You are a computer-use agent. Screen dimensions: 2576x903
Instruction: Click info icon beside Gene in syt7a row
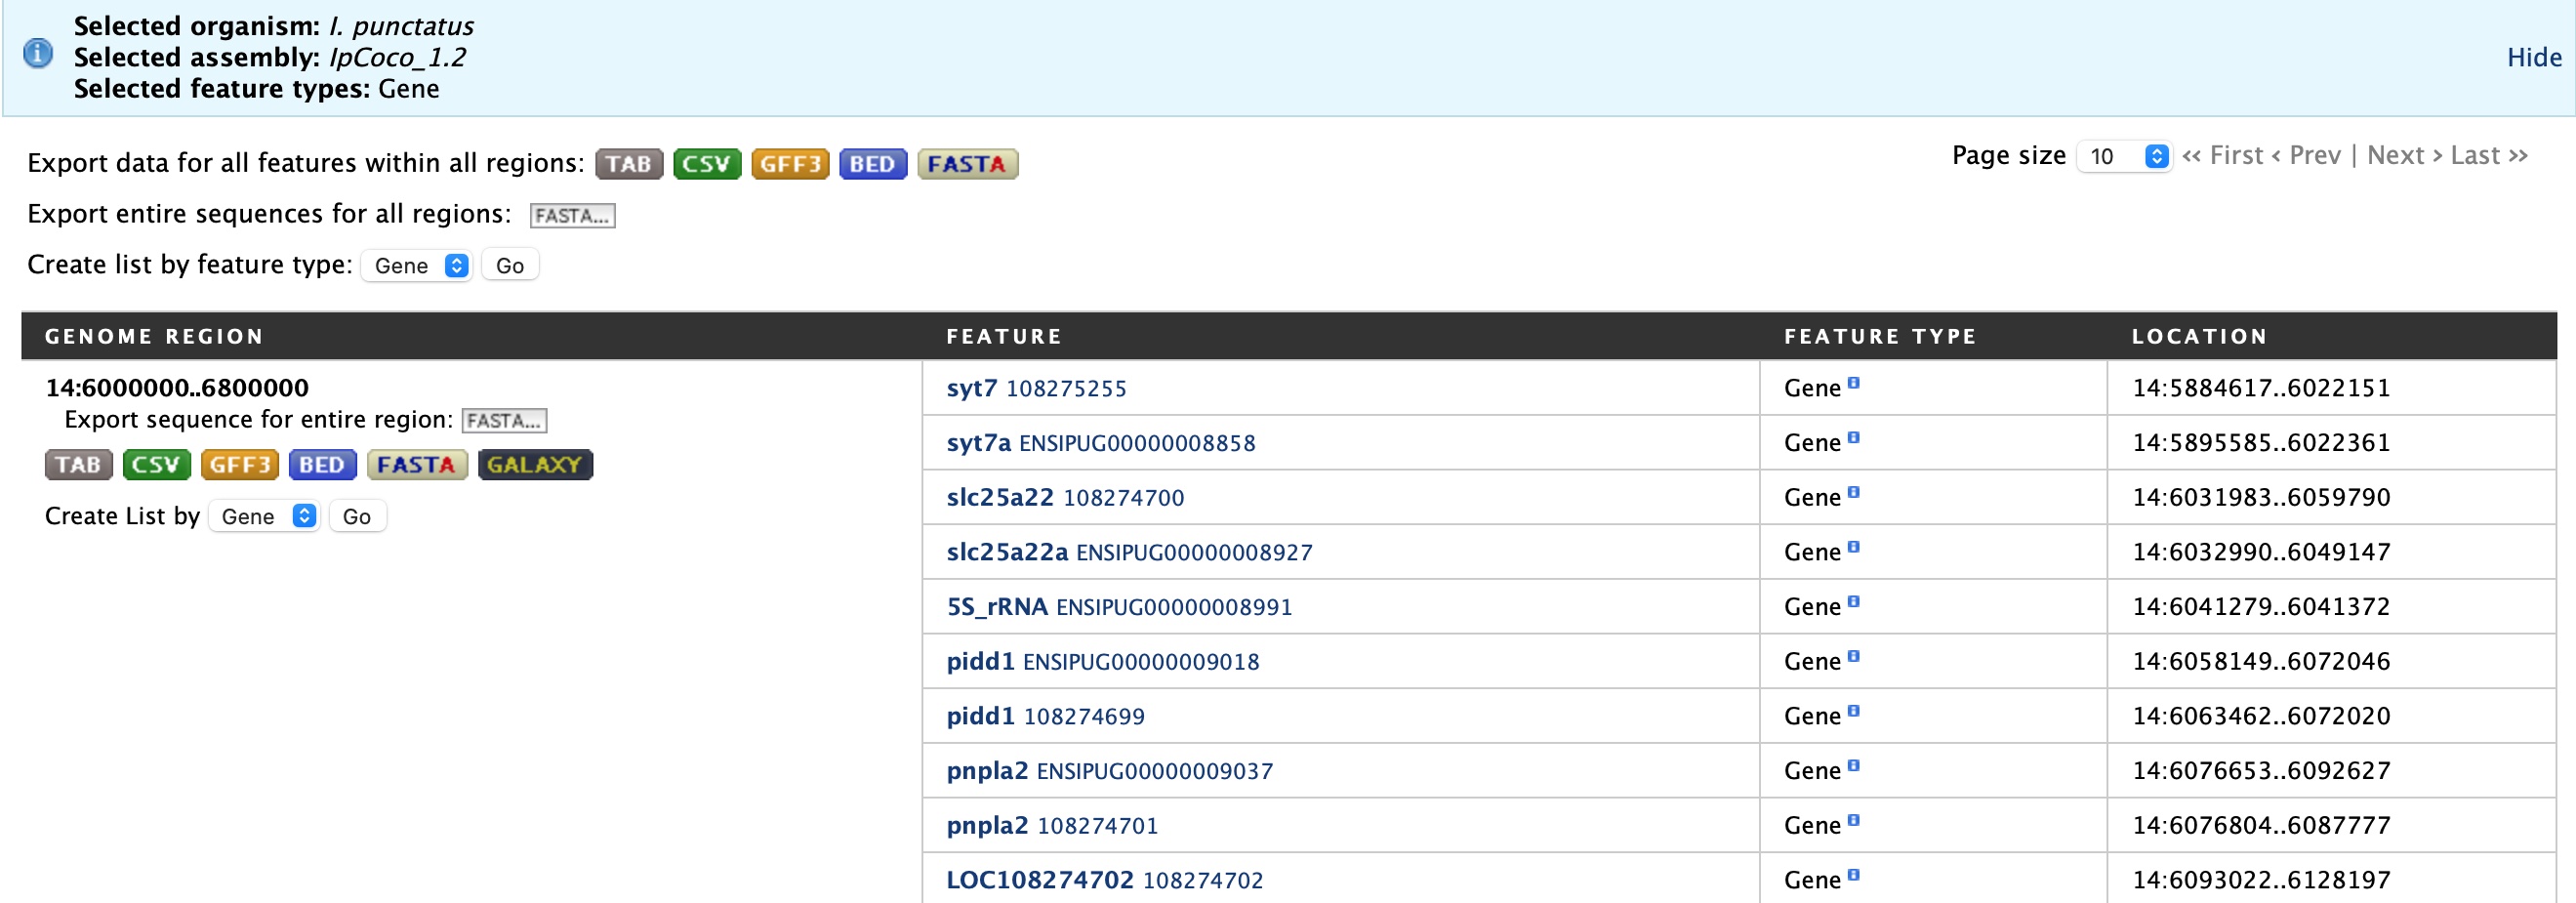pyautogui.click(x=1853, y=438)
